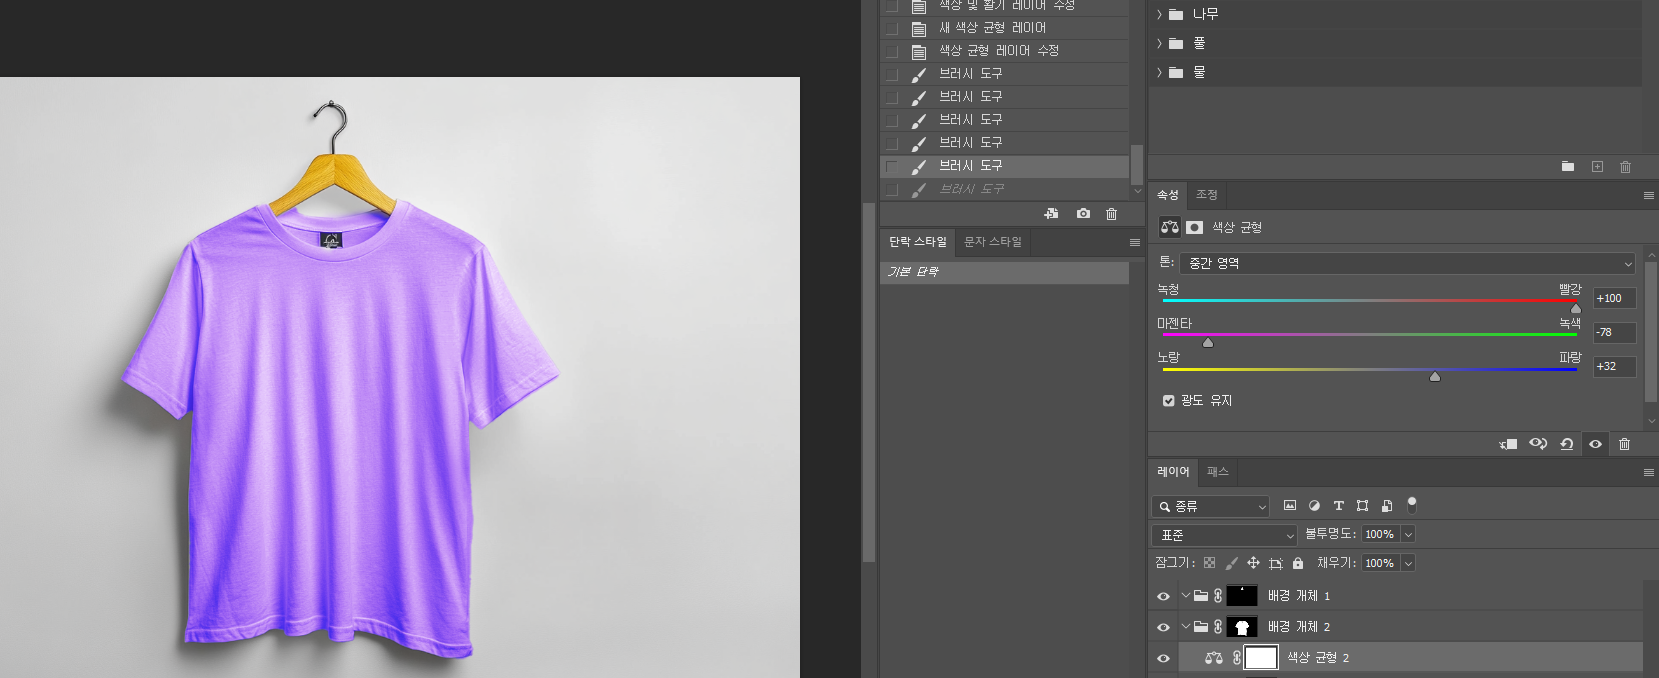Lock image pixels brush icon in Layers panel
Image resolution: width=1659 pixels, height=678 pixels.
(x=1232, y=563)
